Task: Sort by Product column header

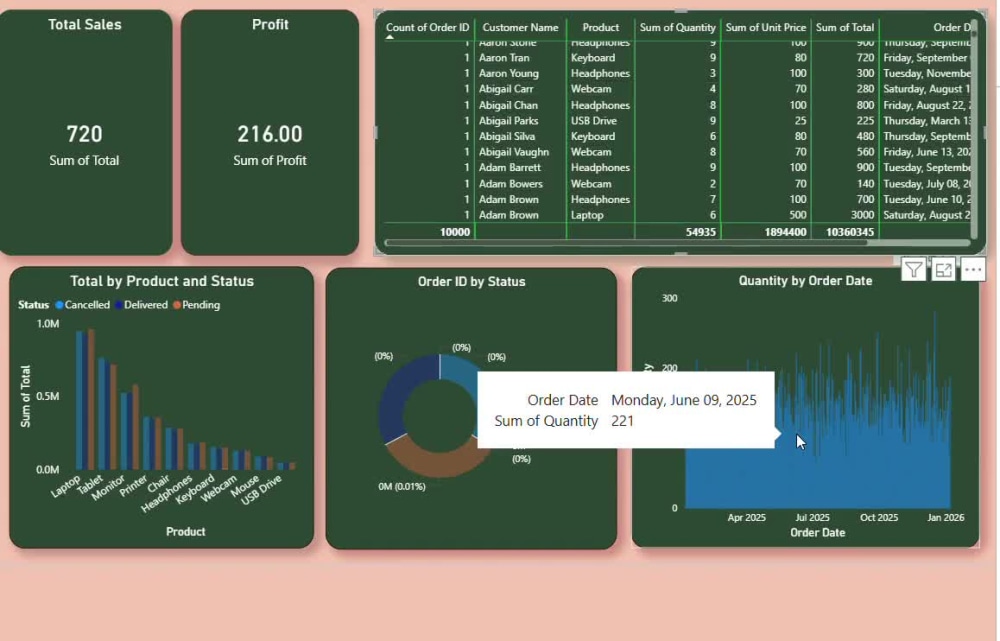Action: click(x=600, y=27)
